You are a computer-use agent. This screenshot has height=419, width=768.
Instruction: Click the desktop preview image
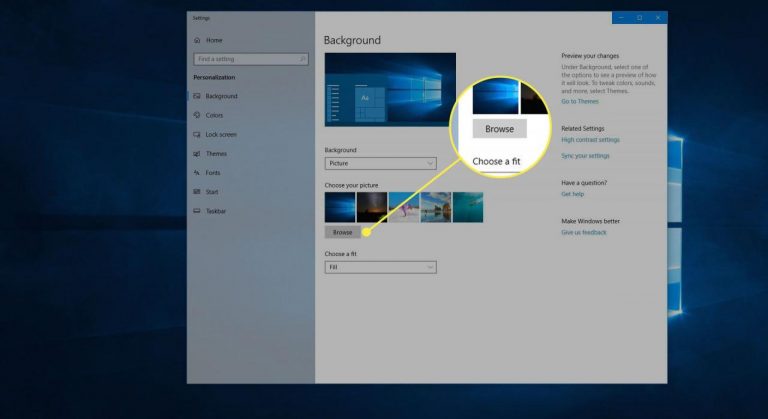pyautogui.click(x=390, y=90)
